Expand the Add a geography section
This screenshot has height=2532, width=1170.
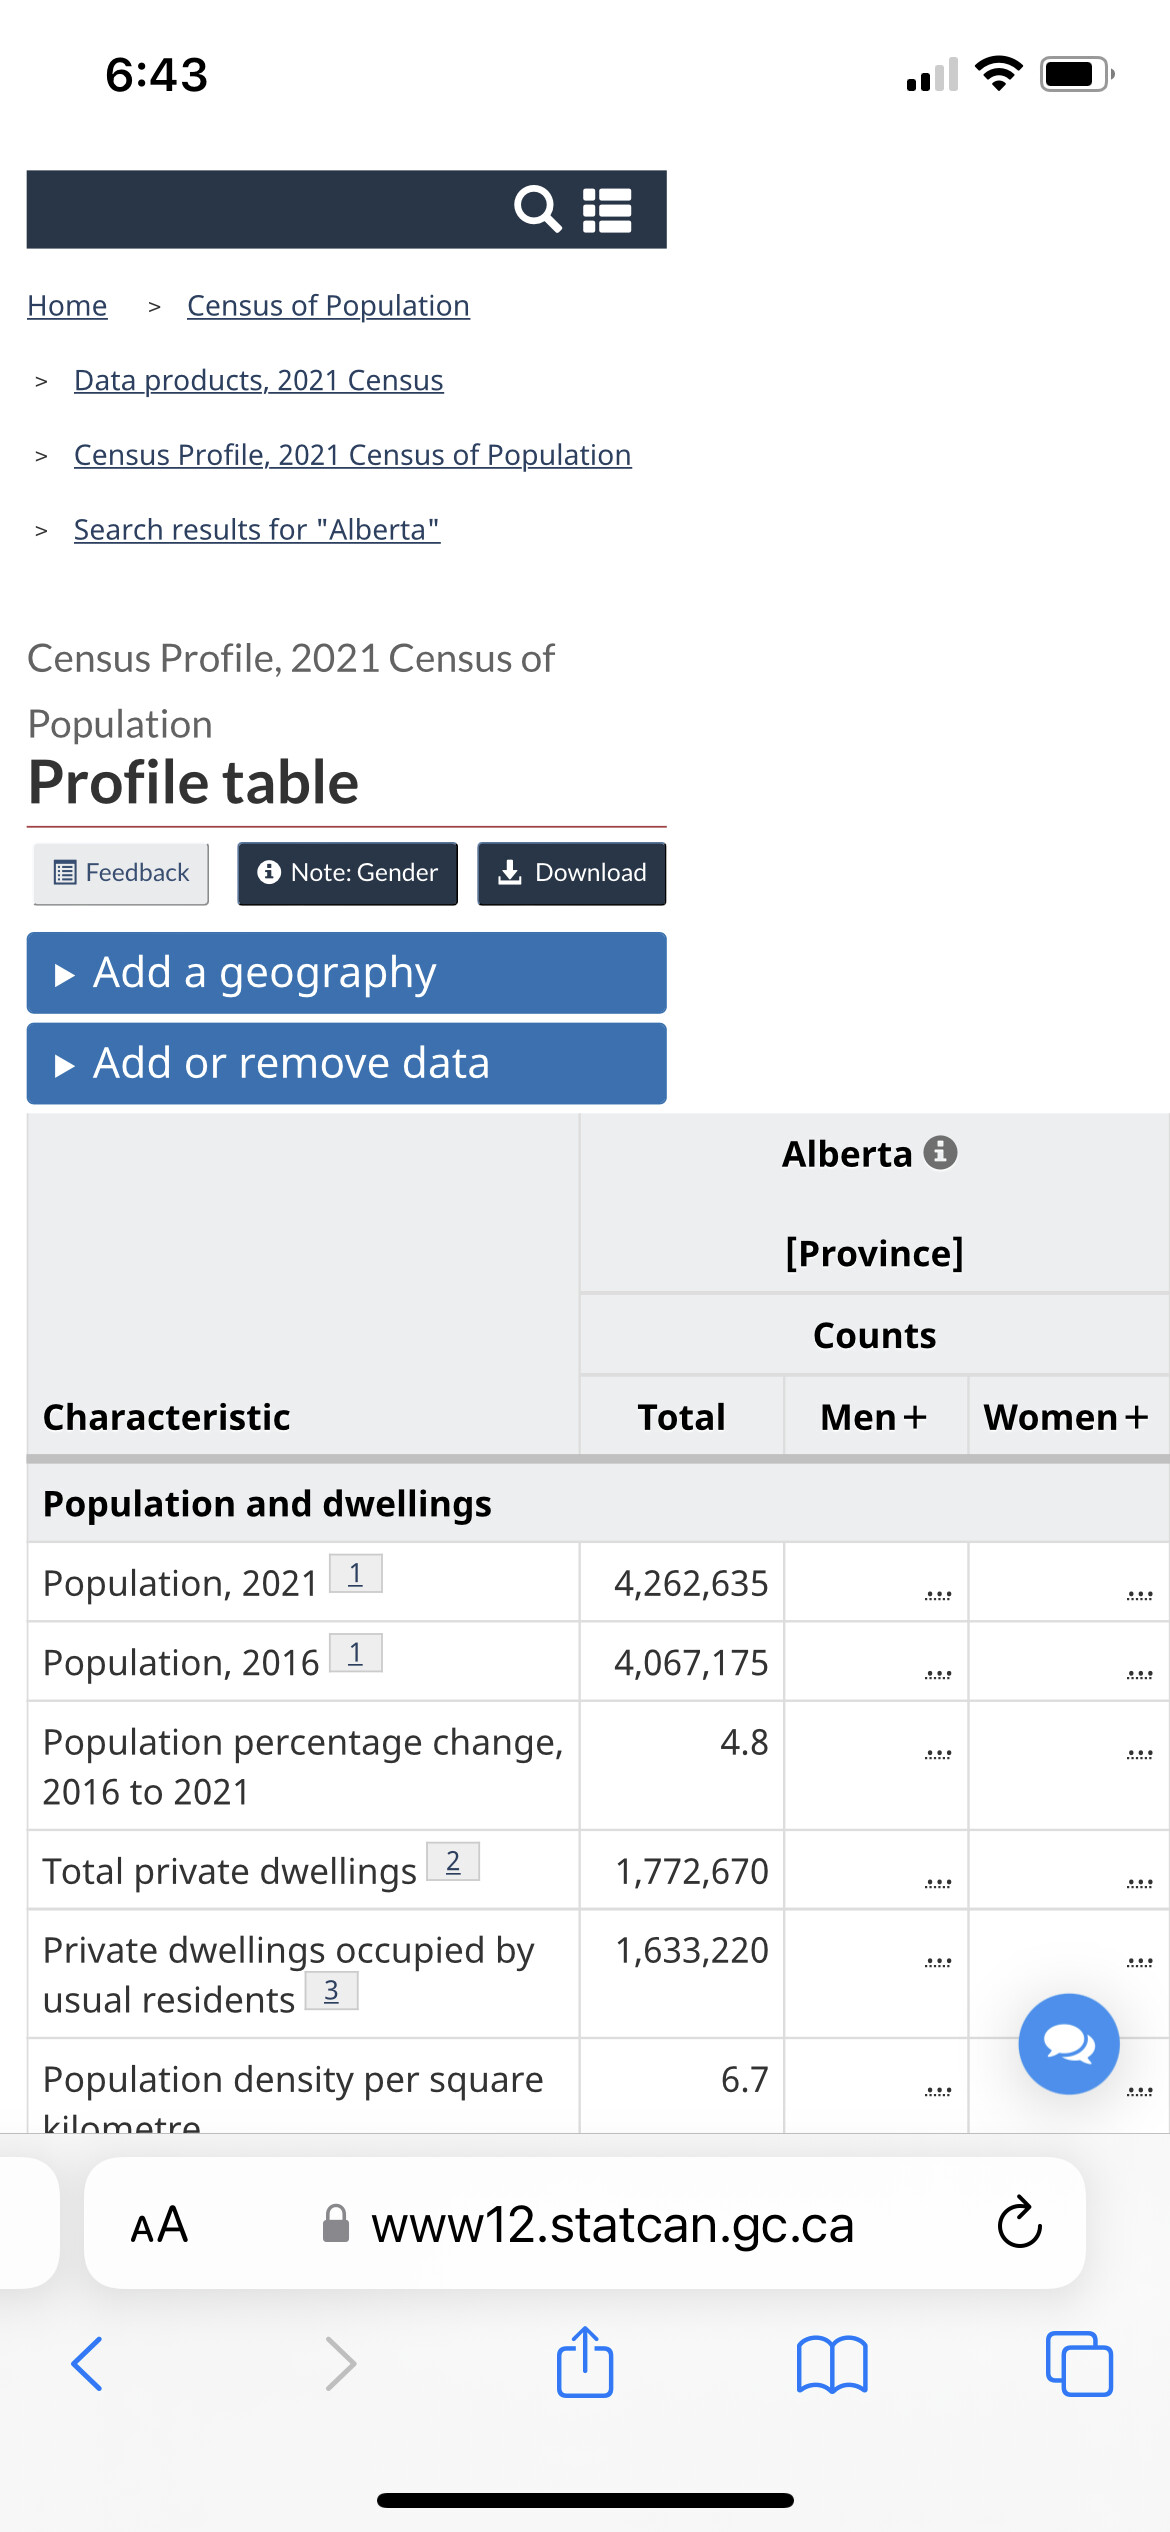point(346,973)
